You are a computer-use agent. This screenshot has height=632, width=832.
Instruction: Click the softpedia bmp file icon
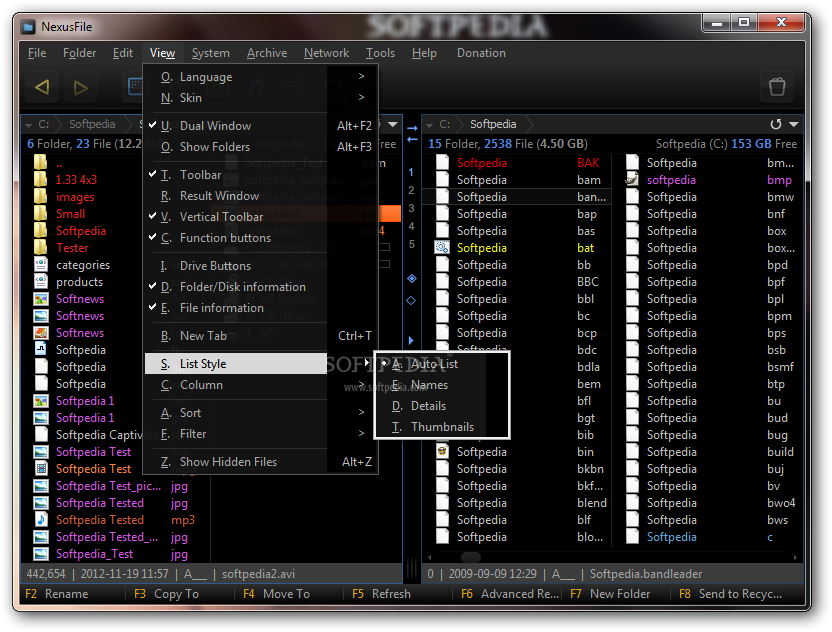[631, 179]
